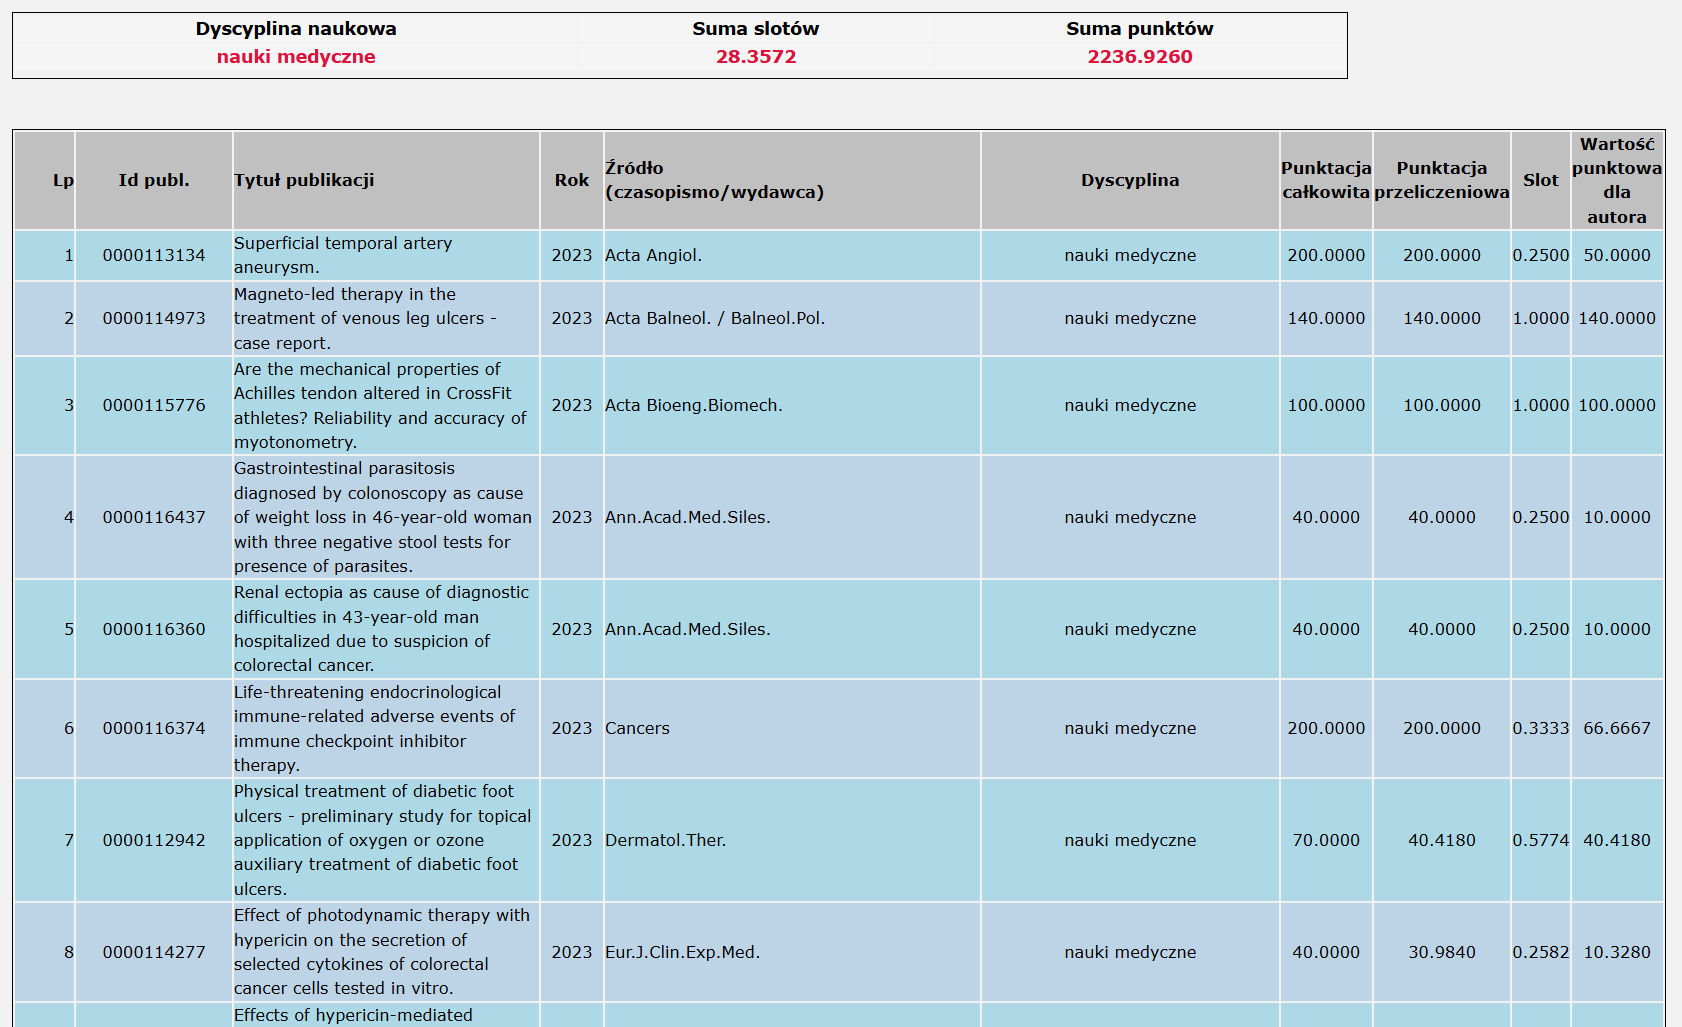Click the author point value 66.6667

pyautogui.click(x=1616, y=728)
